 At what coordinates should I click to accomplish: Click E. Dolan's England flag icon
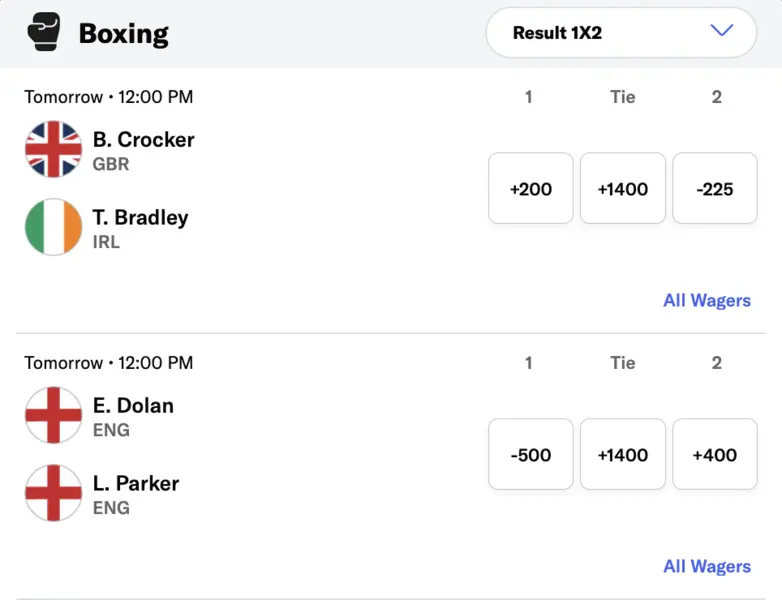(53, 416)
